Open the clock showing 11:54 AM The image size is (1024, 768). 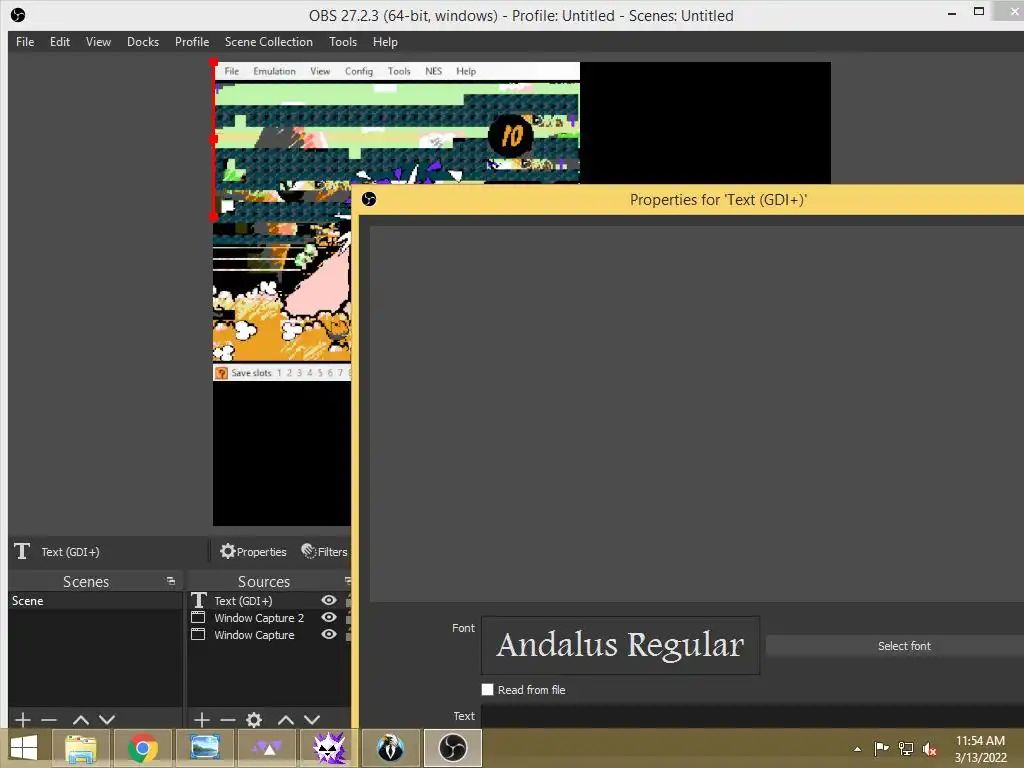[x=980, y=748]
